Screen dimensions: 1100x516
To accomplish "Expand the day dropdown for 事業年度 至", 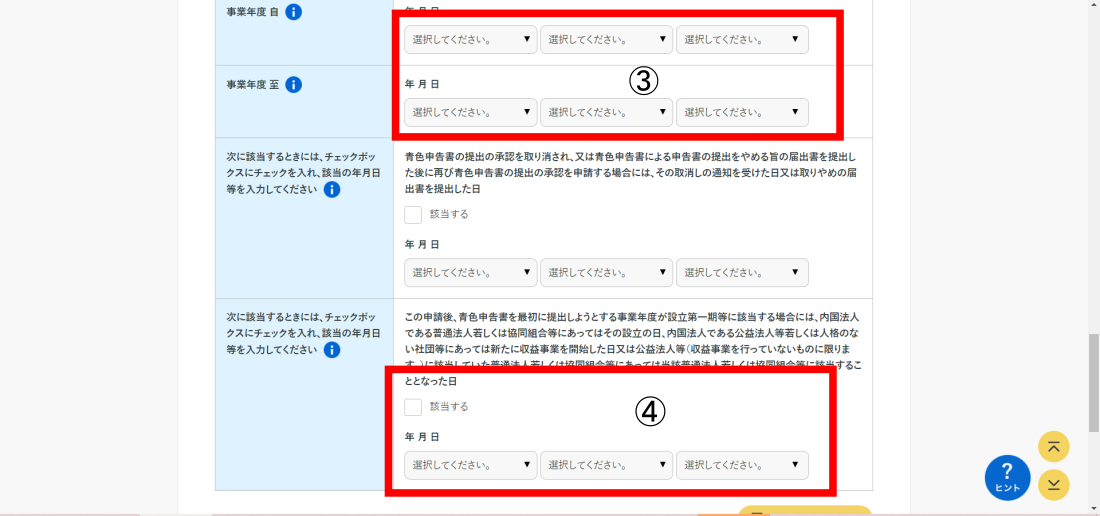I will point(742,112).
